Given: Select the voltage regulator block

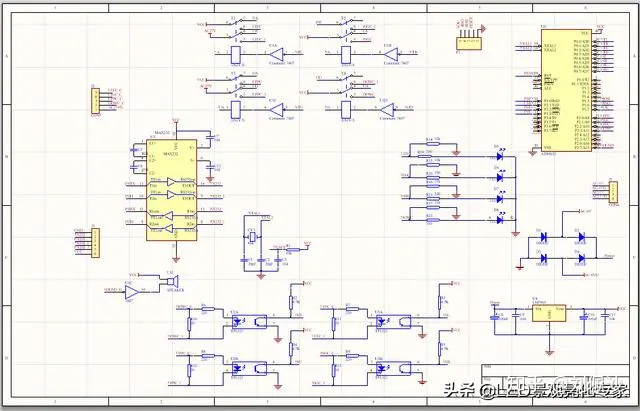Looking at the screenshot, I should click(549, 313).
